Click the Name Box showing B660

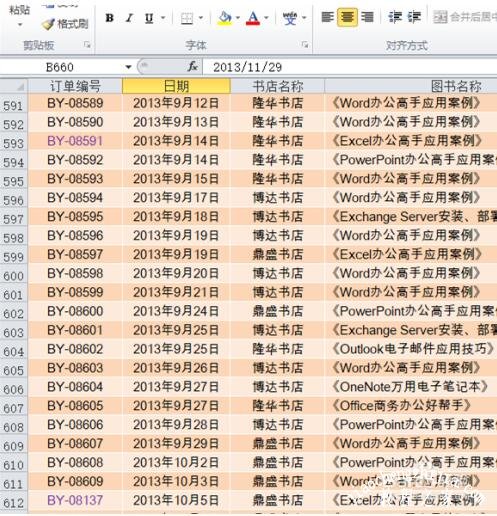click(60, 67)
